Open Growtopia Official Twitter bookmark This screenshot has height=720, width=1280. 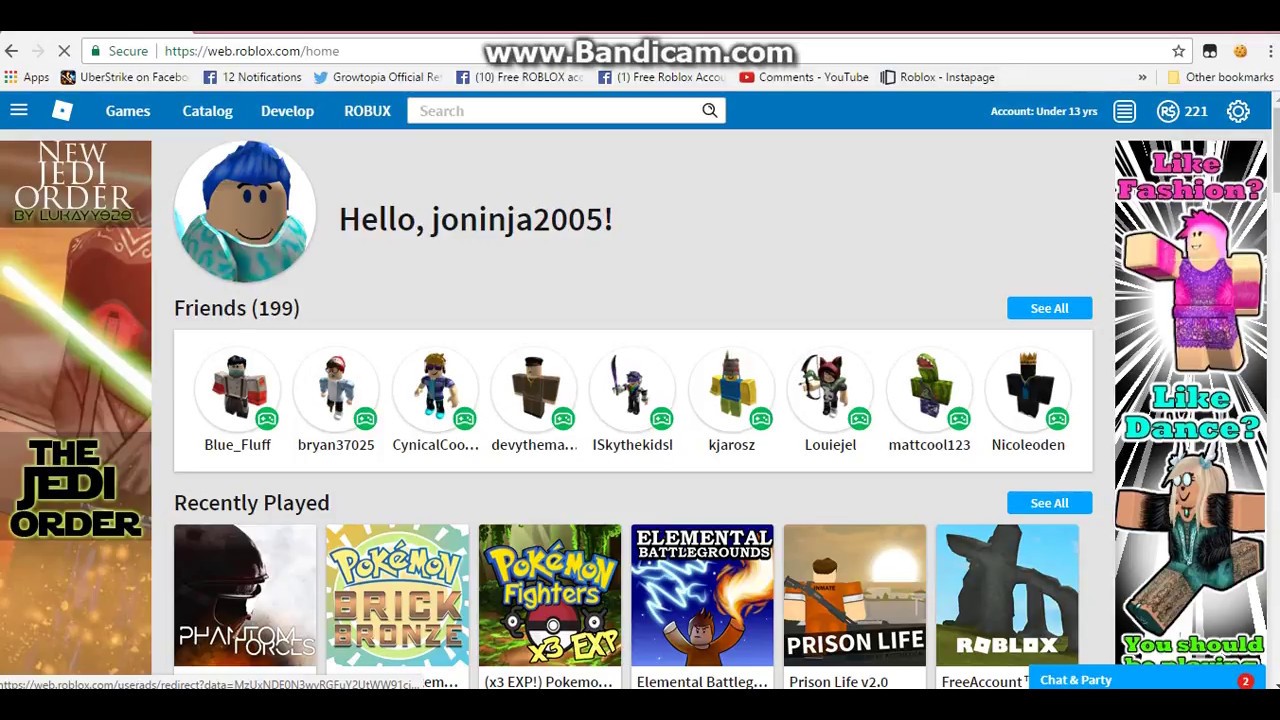pyautogui.click(x=377, y=77)
